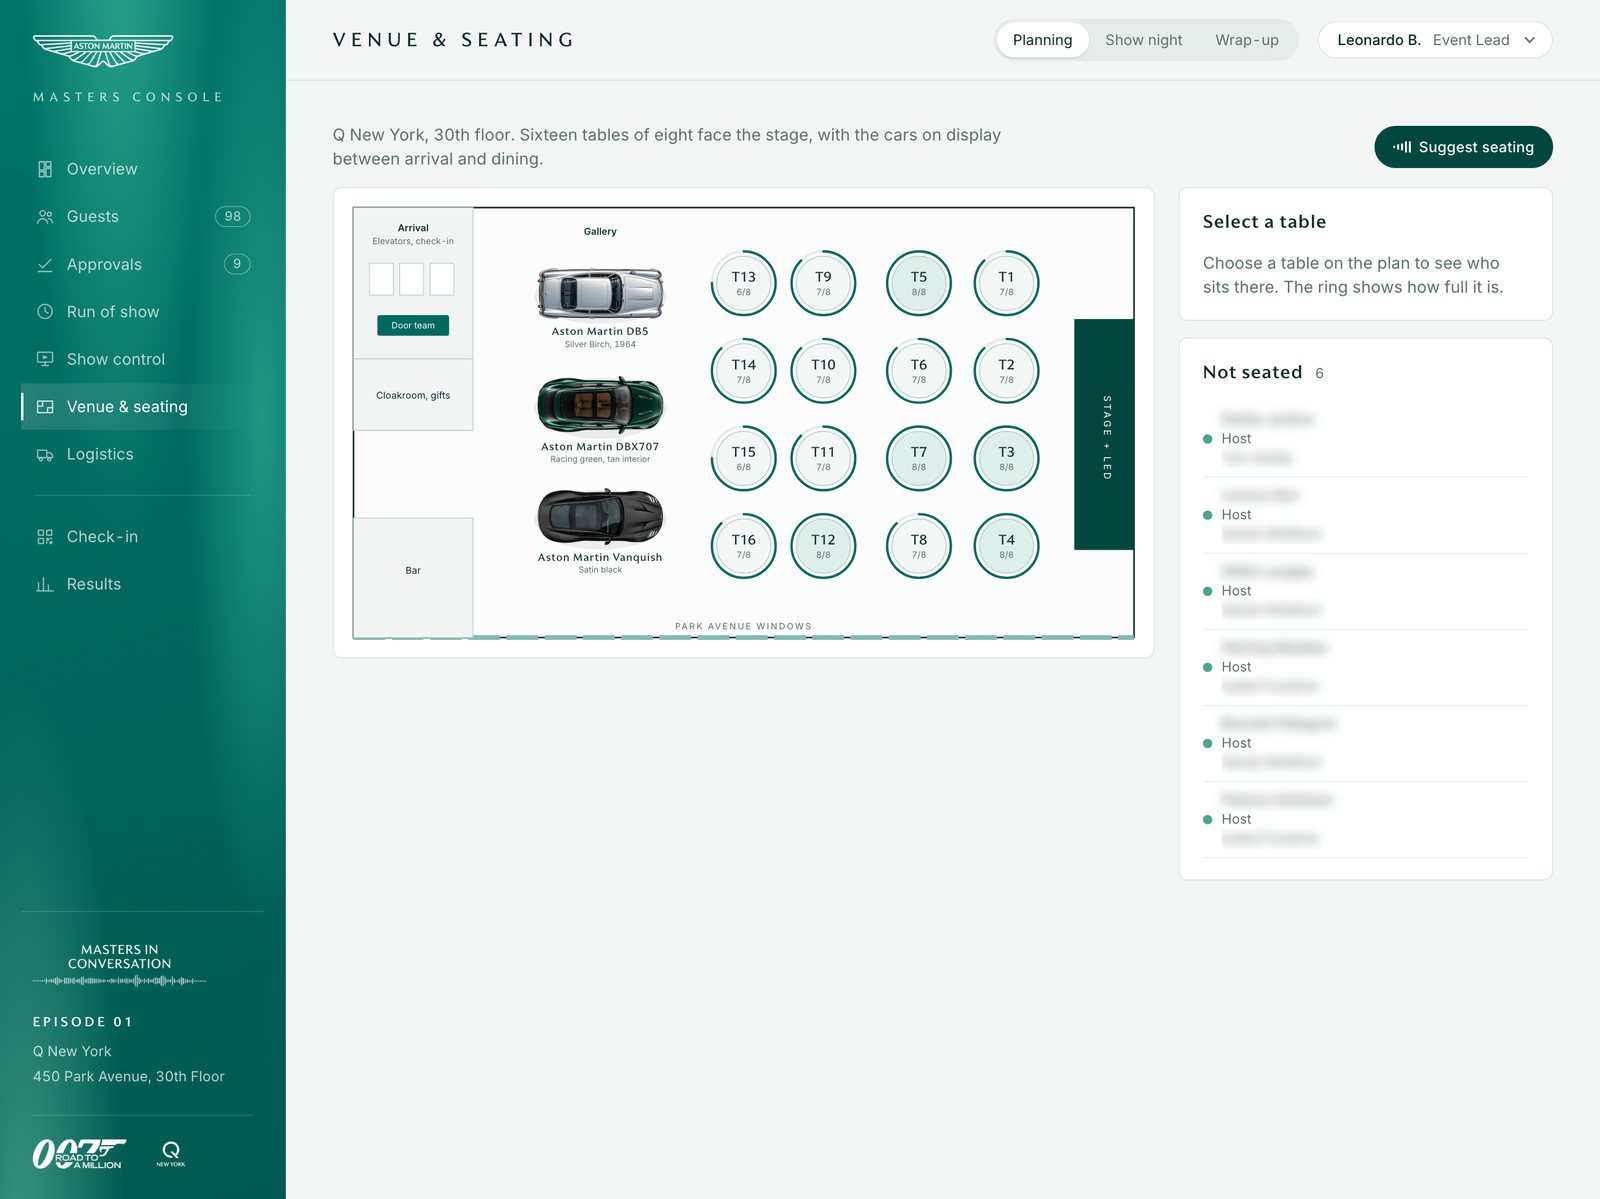Switch to the Planning phase tab
This screenshot has height=1199, width=1600.
[1042, 40]
